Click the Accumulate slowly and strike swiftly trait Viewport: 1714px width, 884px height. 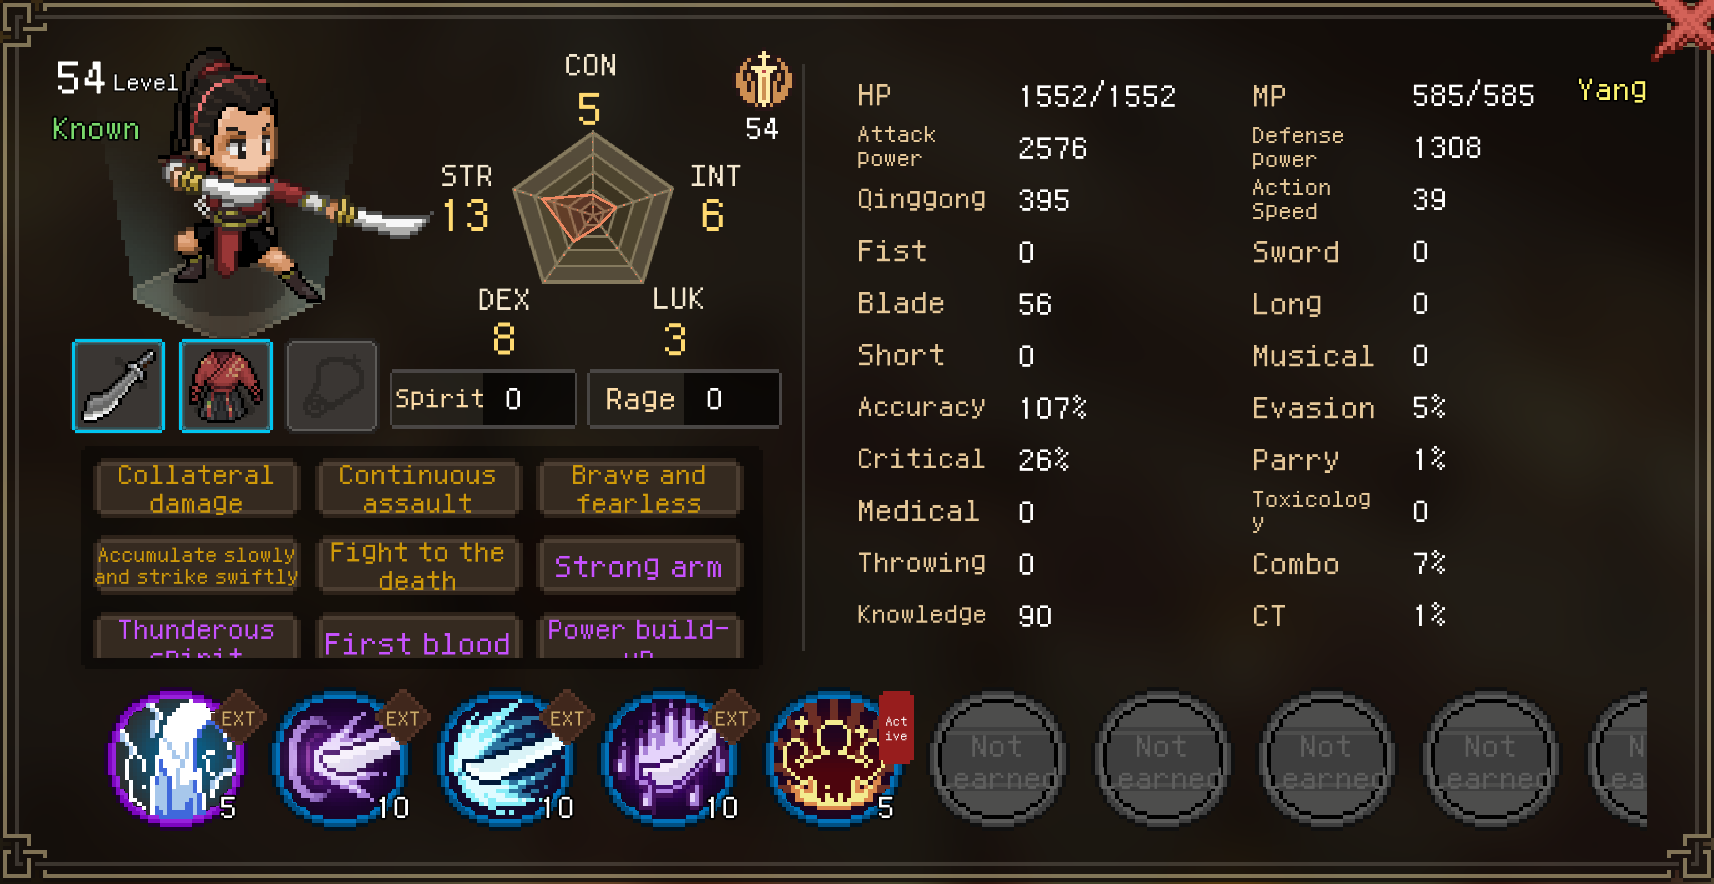(x=196, y=565)
